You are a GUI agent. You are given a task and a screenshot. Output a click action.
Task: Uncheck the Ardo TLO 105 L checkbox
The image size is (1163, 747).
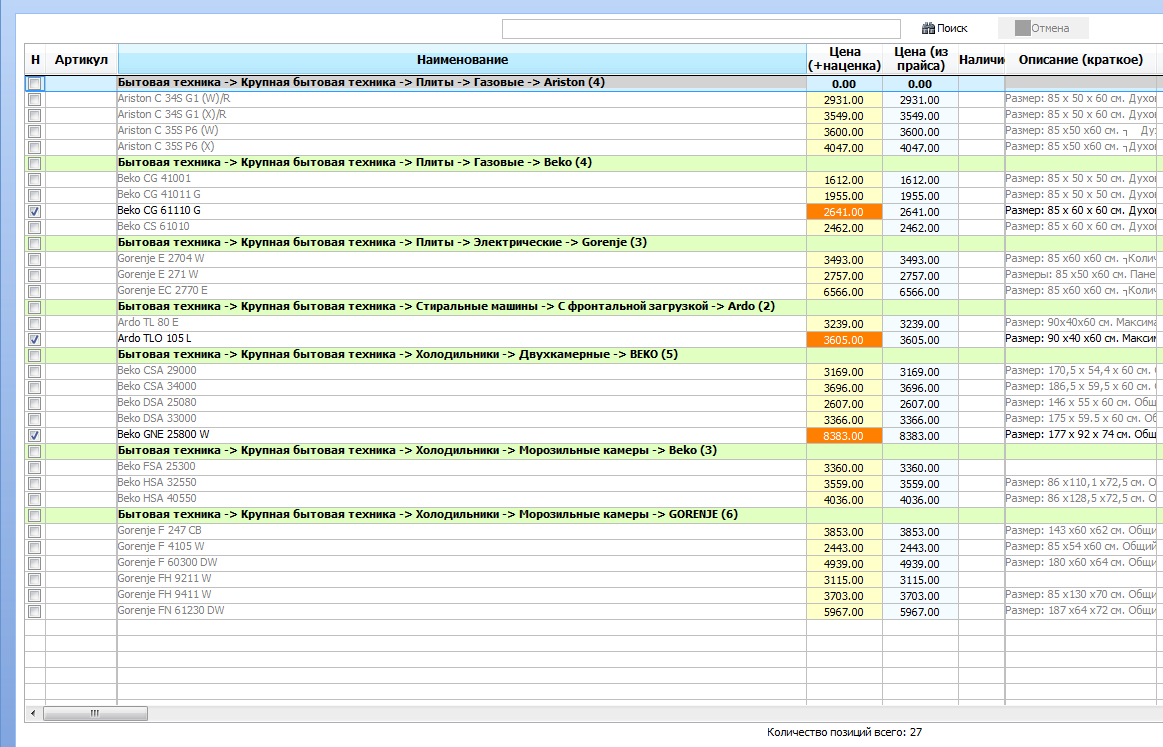[35, 340]
